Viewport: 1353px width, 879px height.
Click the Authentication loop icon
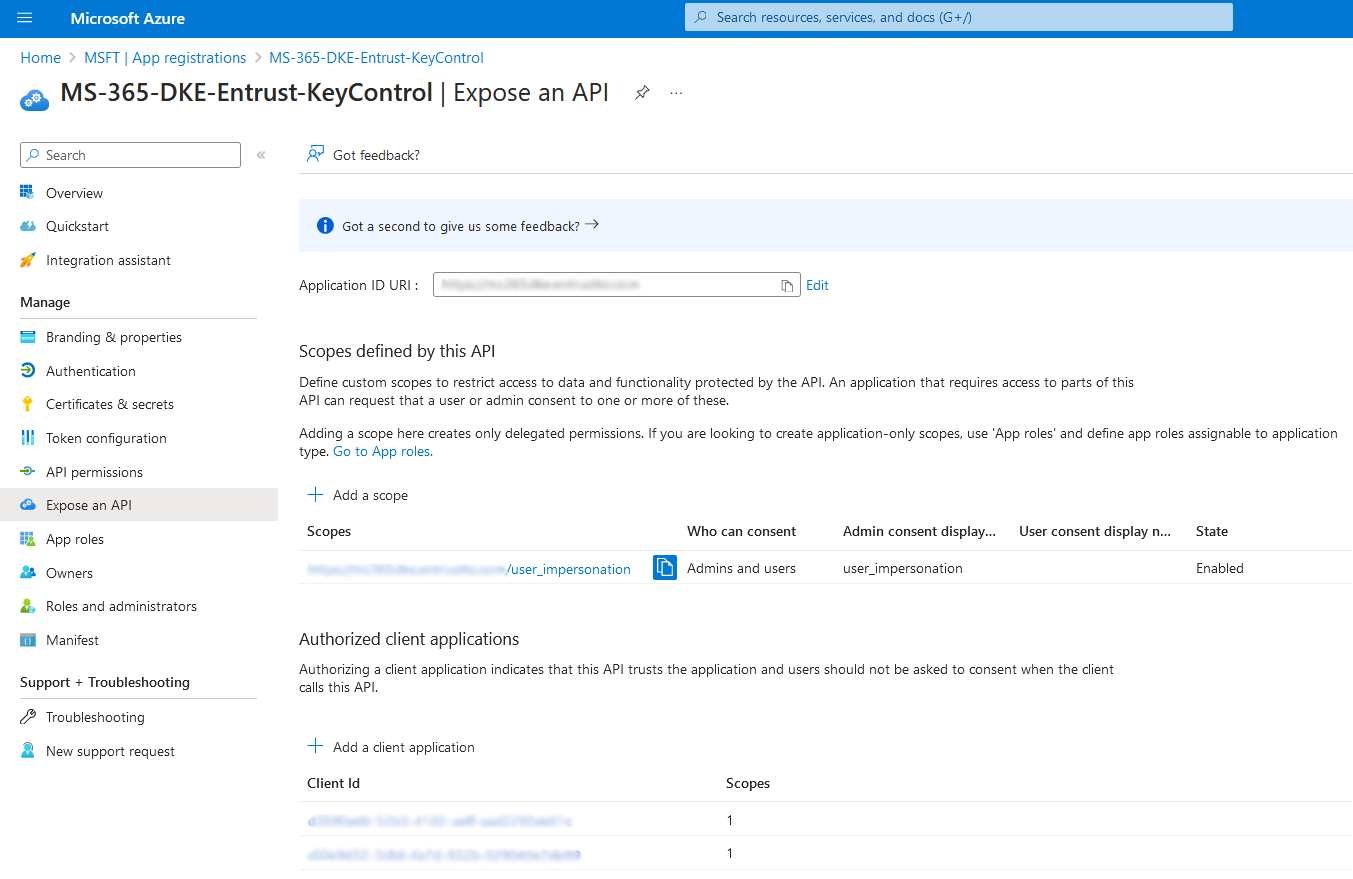[x=28, y=371]
